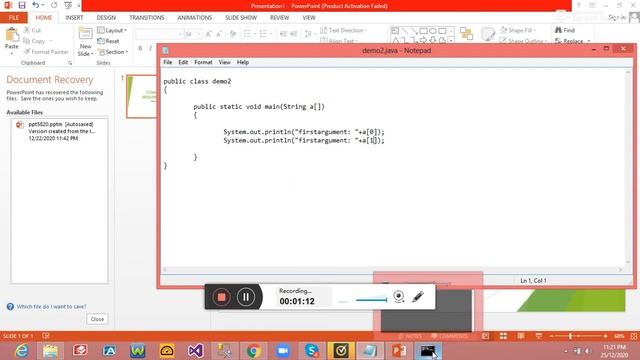Click the Decrease Font Size icon
The image size is (640, 360).
219,34
